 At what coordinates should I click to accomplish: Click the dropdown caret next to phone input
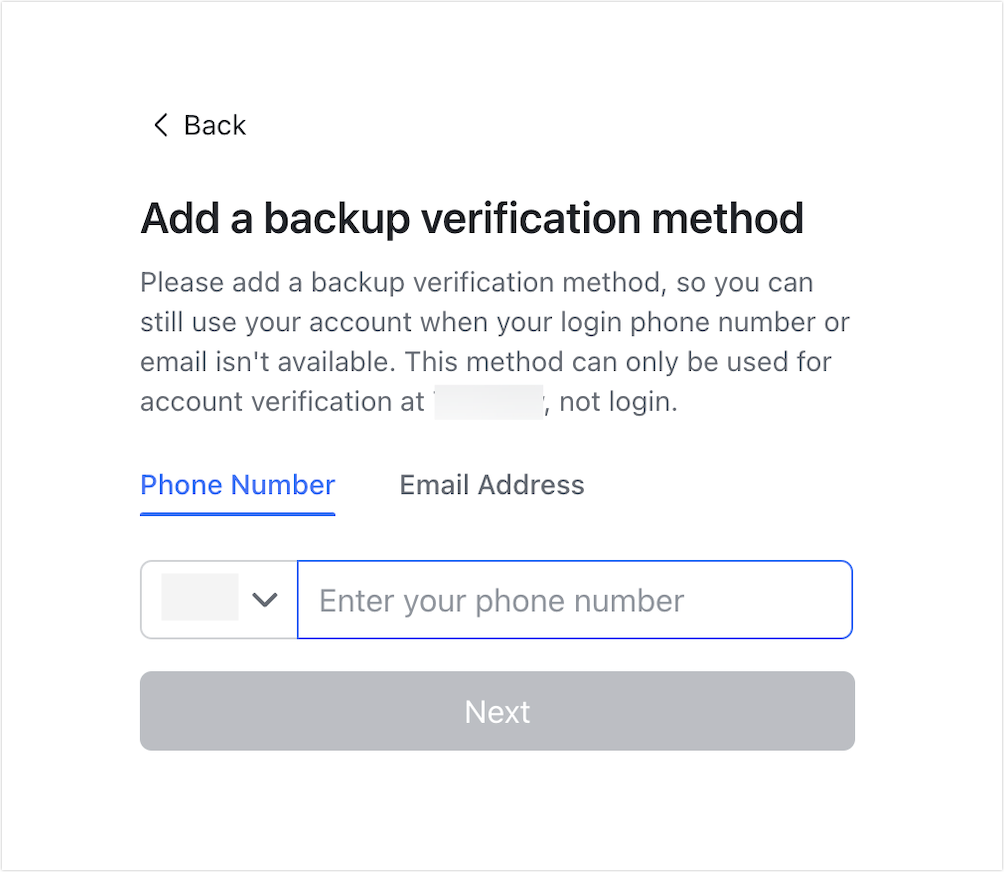265,600
